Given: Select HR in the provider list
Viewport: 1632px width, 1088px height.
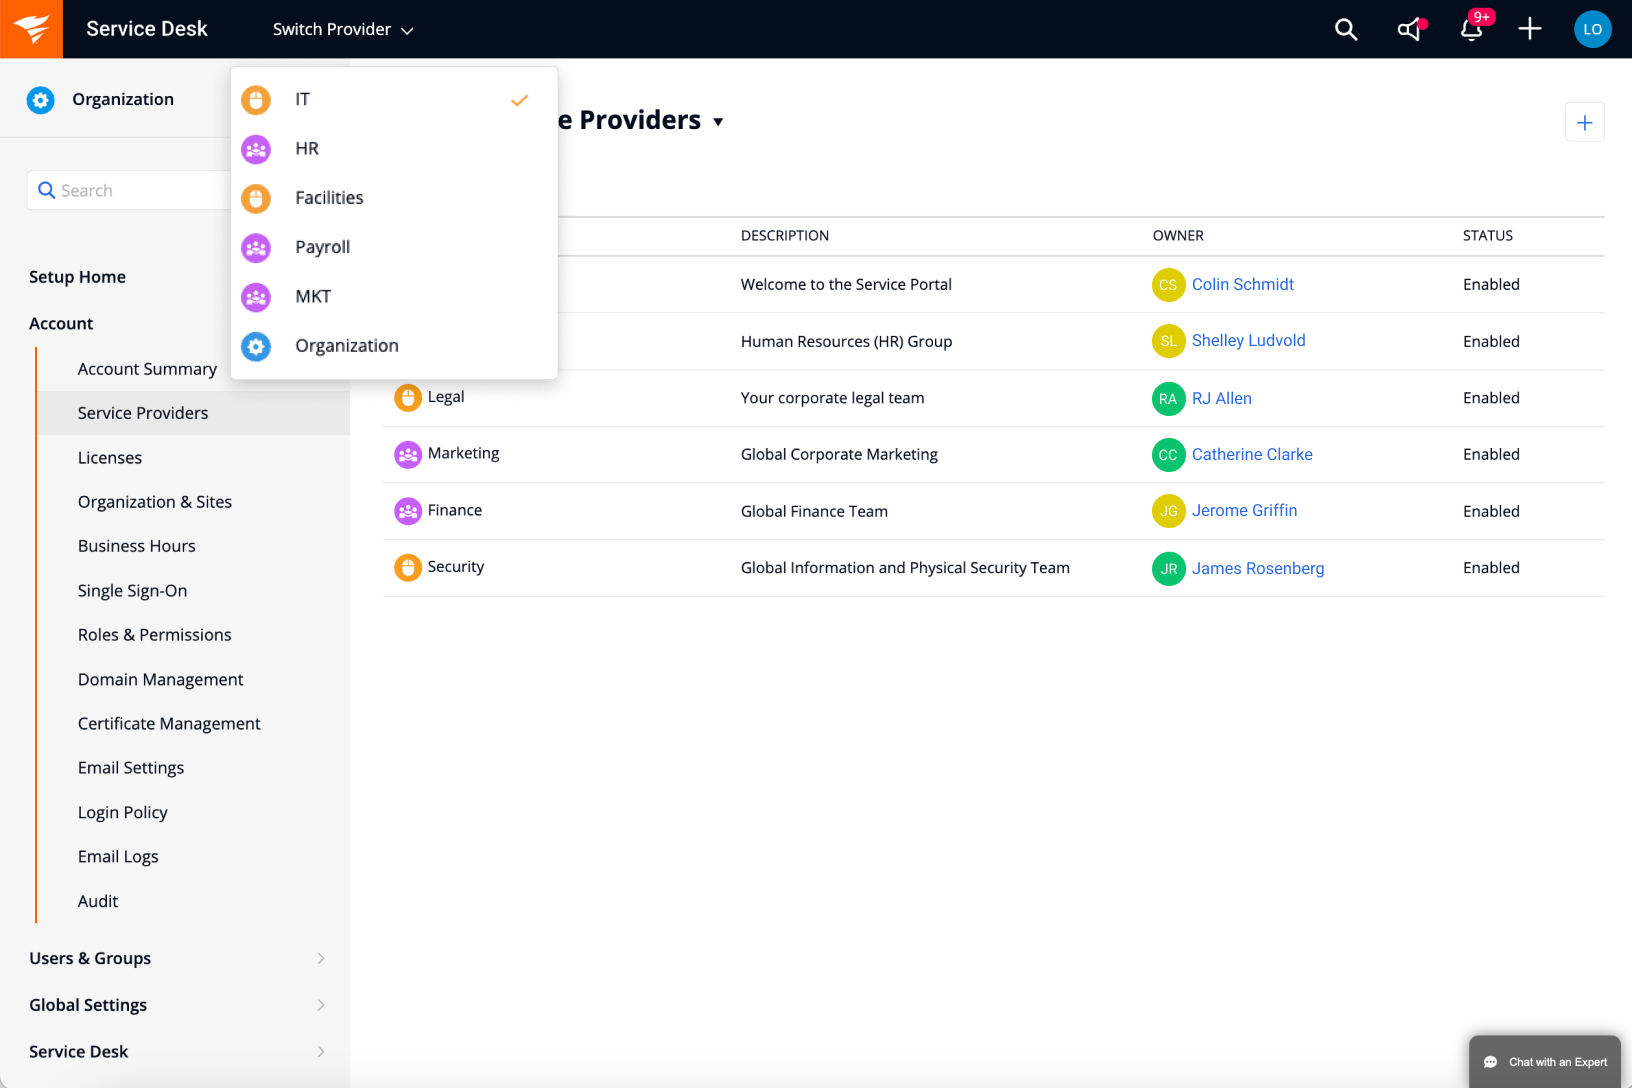Looking at the screenshot, I should pyautogui.click(x=307, y=149).
